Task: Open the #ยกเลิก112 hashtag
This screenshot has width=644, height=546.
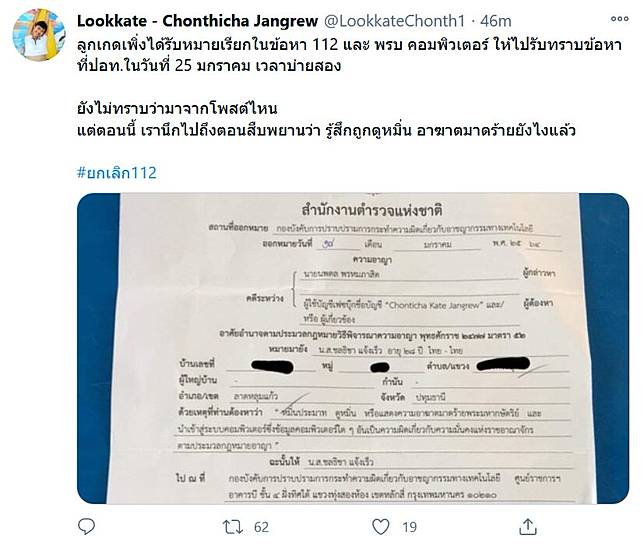Action: click(x=117, y=173)
